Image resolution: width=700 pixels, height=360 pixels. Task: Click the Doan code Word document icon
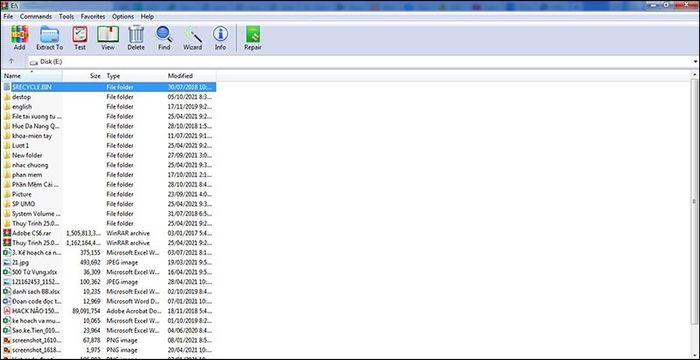pyautogui.click(x=7, y=301)
